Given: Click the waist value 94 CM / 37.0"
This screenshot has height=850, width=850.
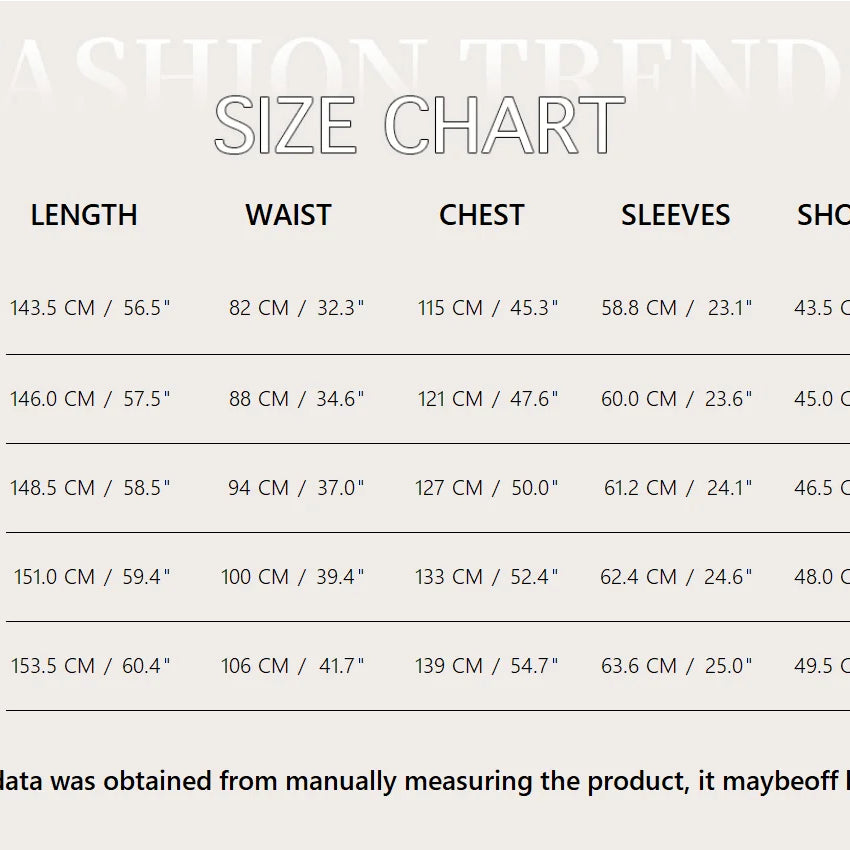Looking at the screenshot, I should pyautogui.click(x=296, y=488).
